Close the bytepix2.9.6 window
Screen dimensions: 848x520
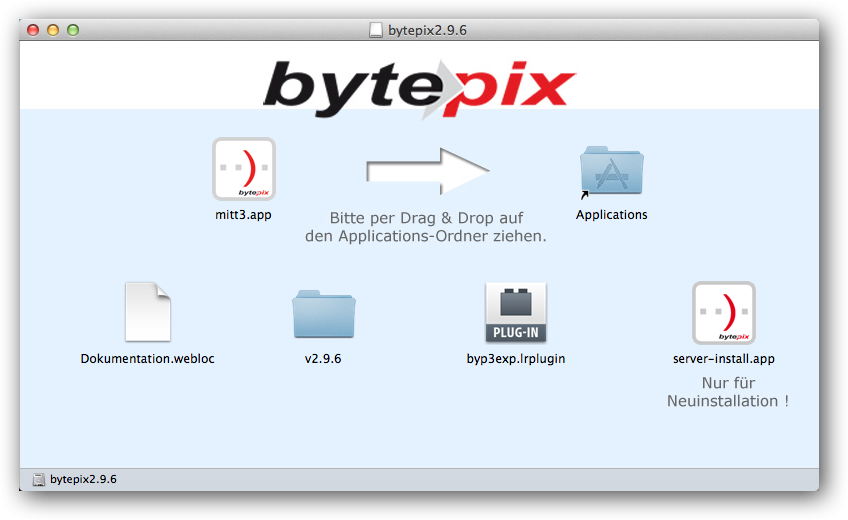coord(33,30)
